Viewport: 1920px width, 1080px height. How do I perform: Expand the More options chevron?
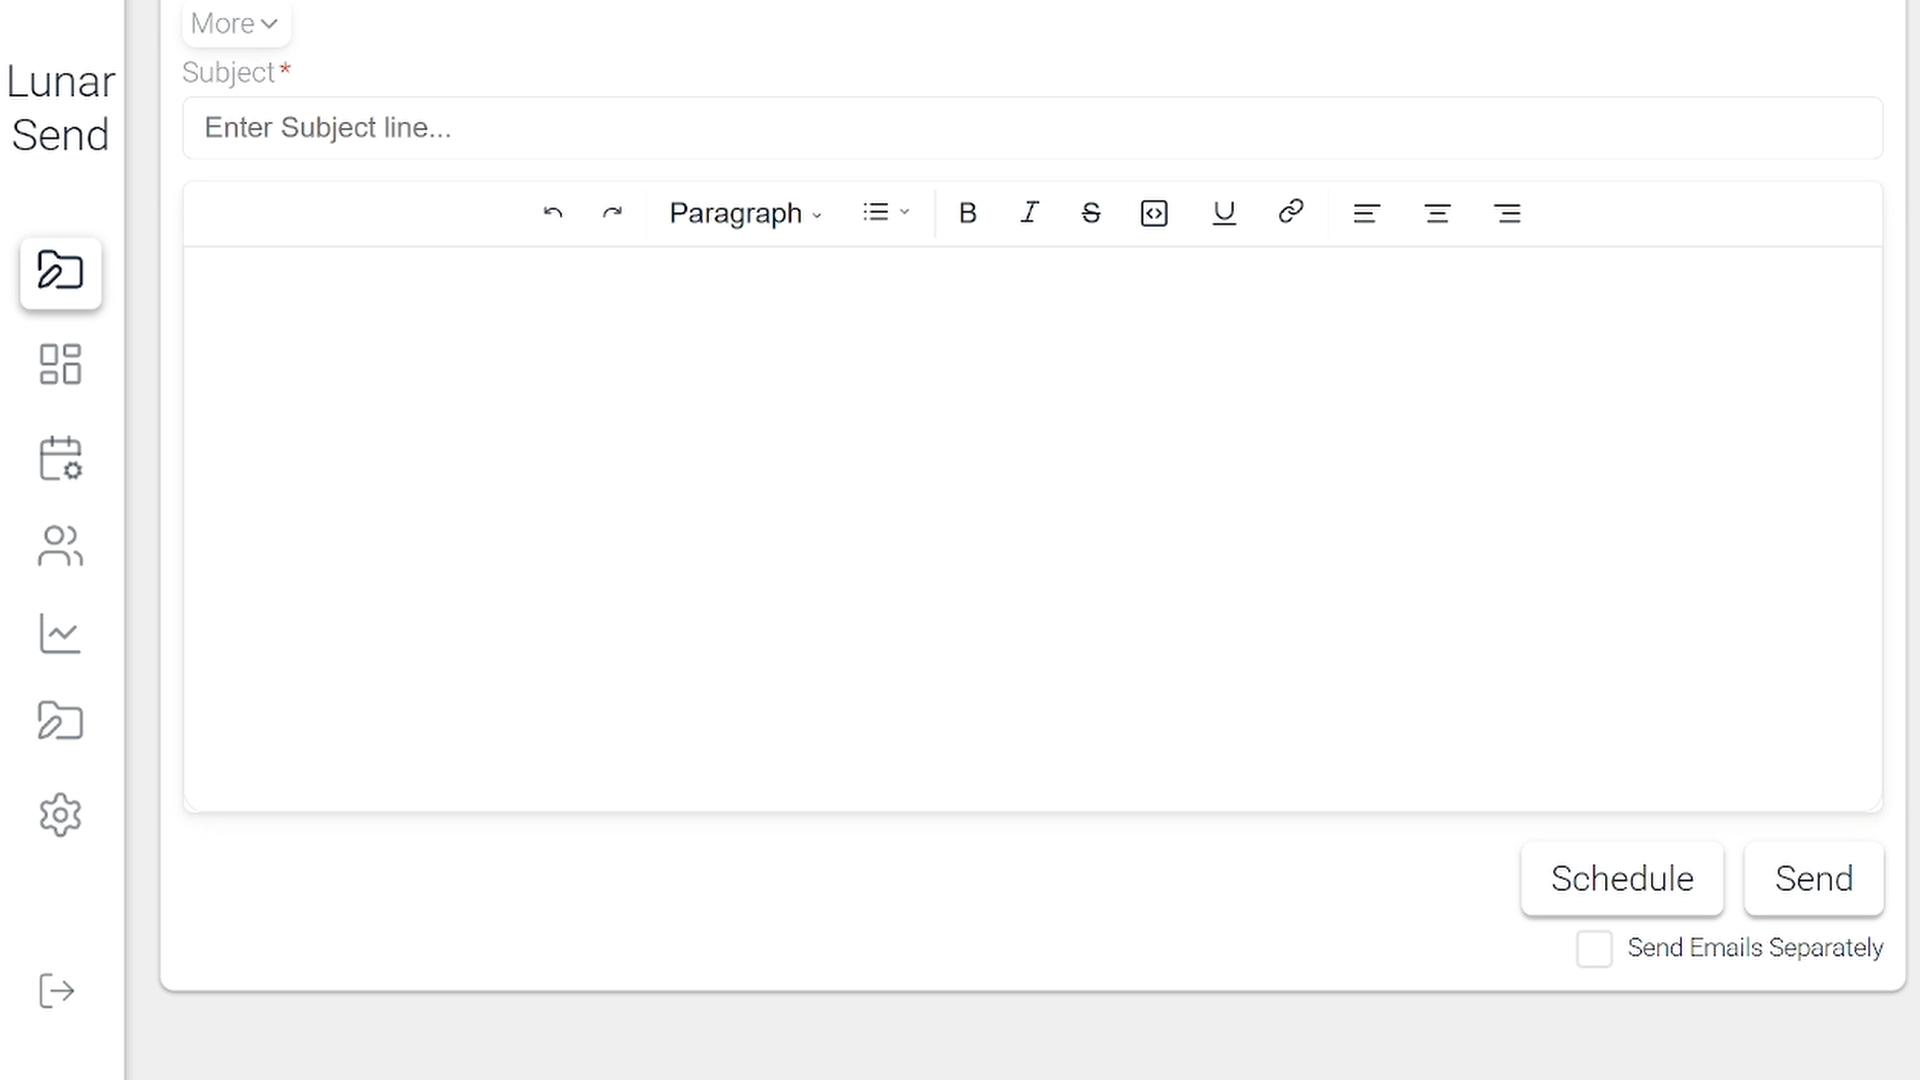236,23
